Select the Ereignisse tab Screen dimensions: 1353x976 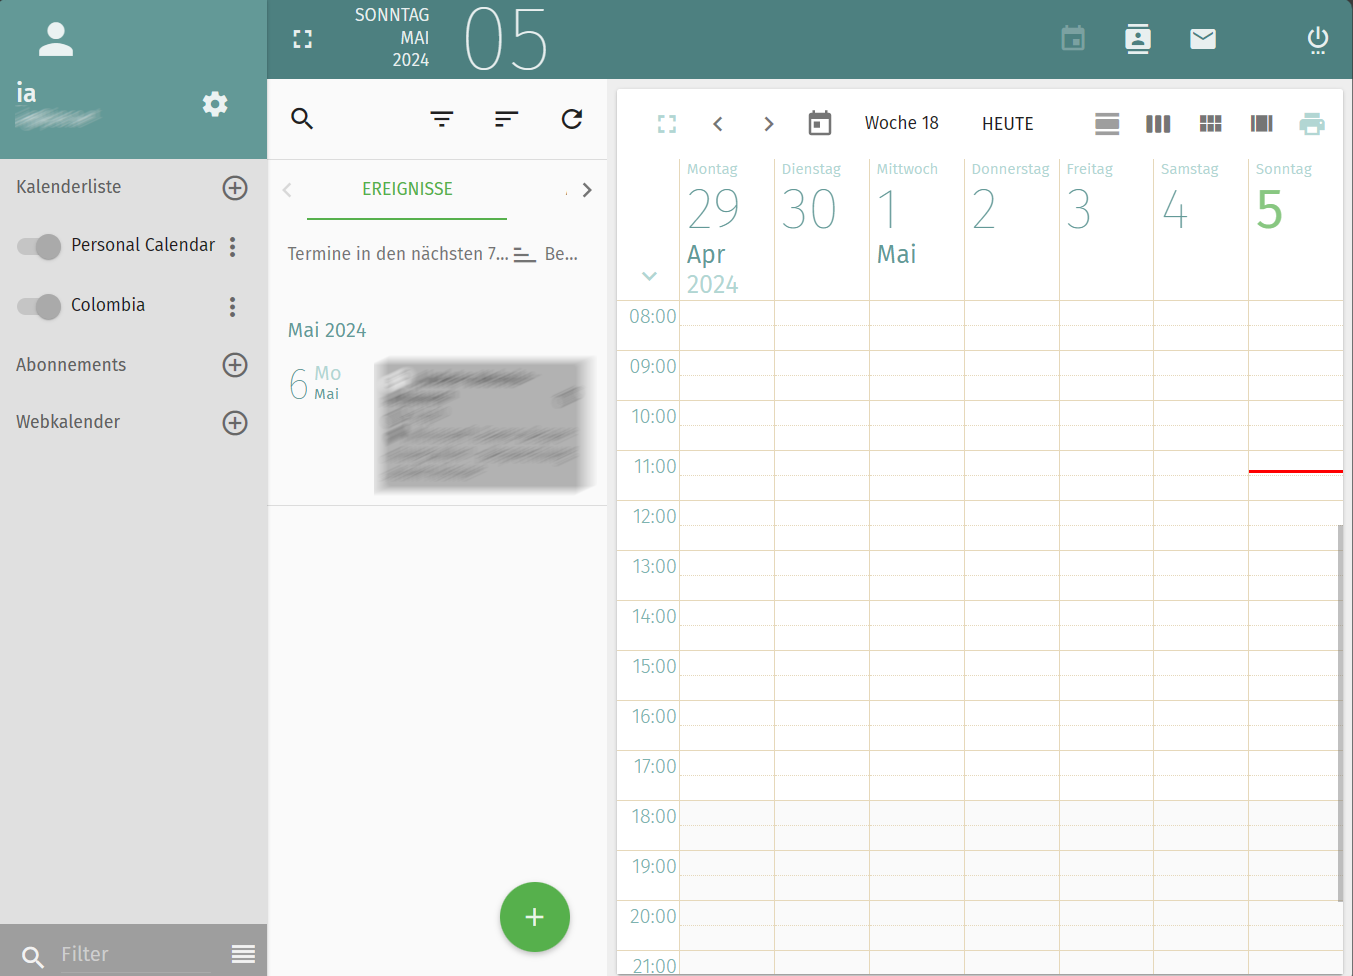pos(407,189)
